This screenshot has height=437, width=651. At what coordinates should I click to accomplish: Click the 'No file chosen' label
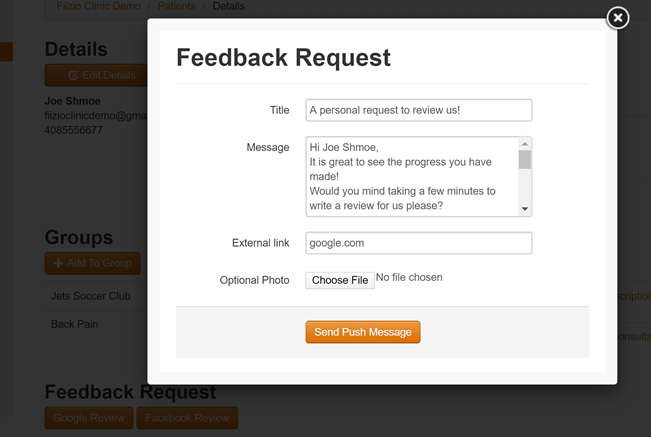coord(409,278)
